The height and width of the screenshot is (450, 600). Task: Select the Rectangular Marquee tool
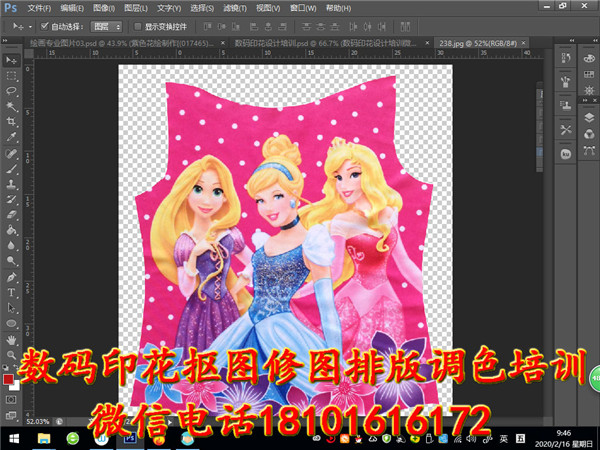coord(10,75)
